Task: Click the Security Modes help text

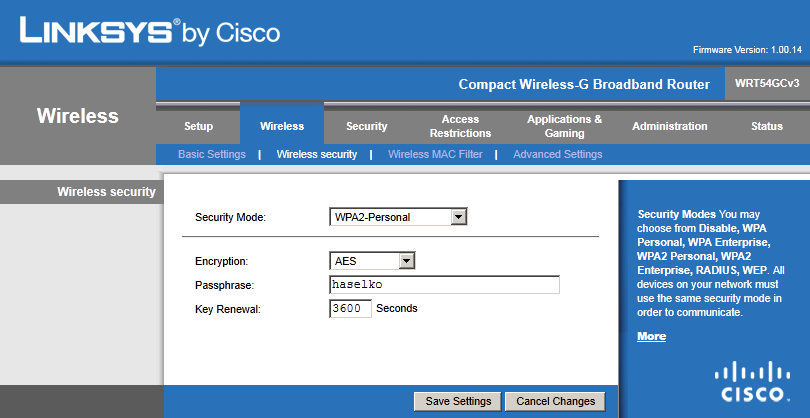Action: tap(711, 263)
